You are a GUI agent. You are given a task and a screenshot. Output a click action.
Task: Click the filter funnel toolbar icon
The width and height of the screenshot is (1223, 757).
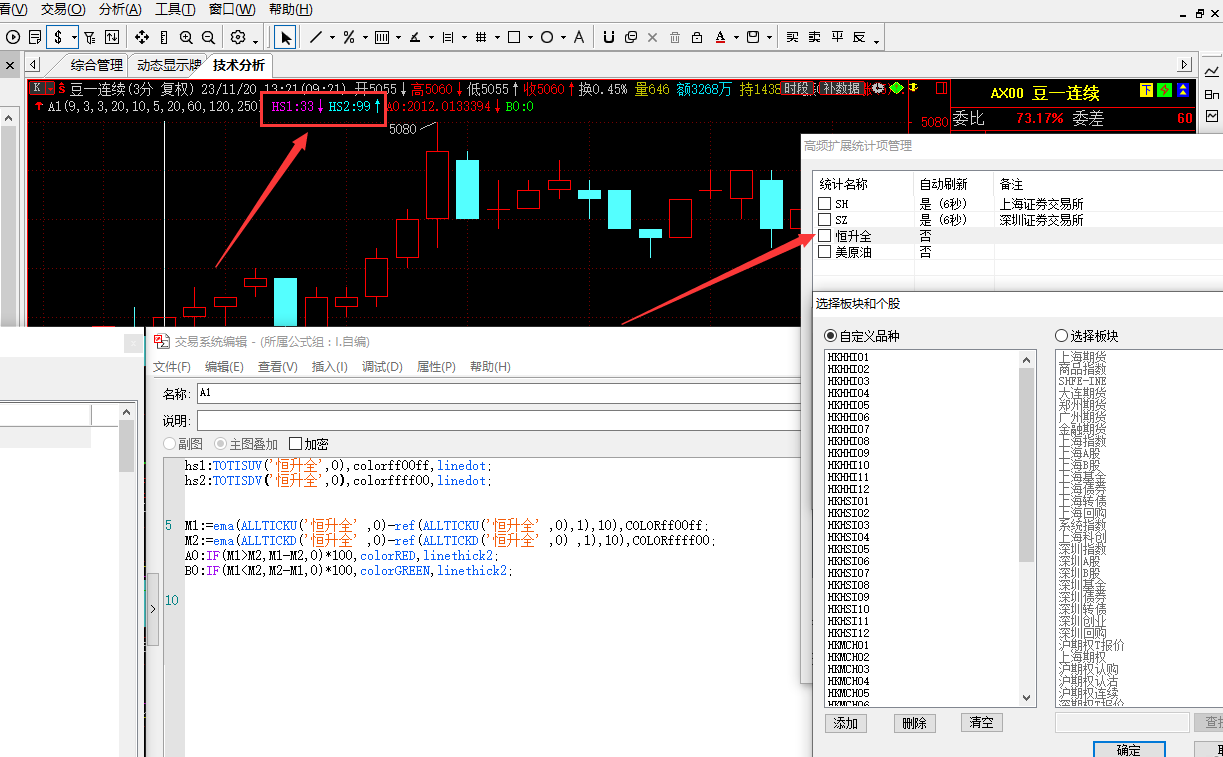(90, 37)
